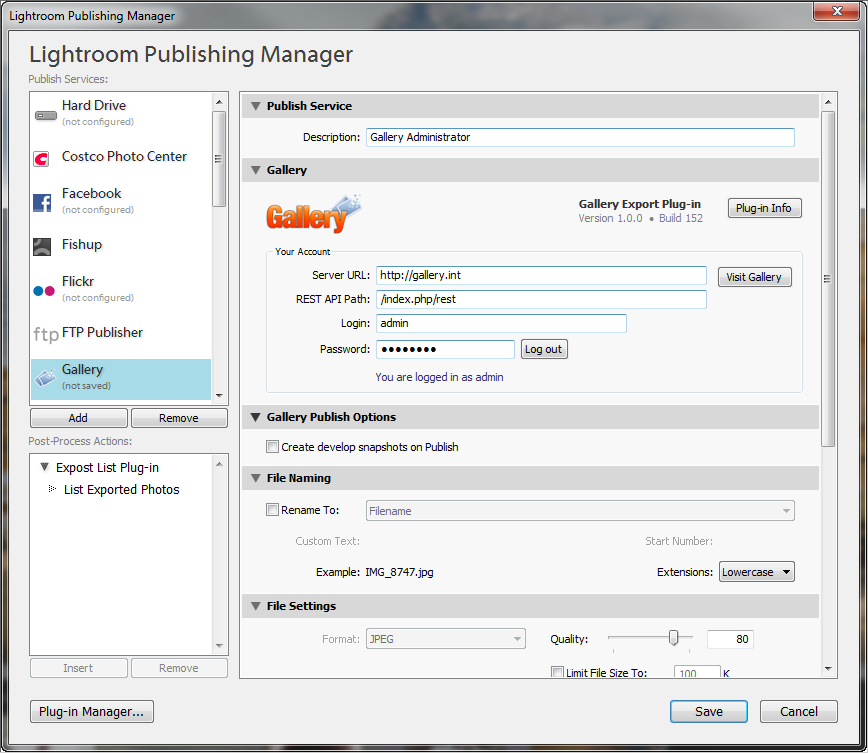This screenshot has height=753, width=868.
Task: Open the Plug-in Manager
Action: 92,711
